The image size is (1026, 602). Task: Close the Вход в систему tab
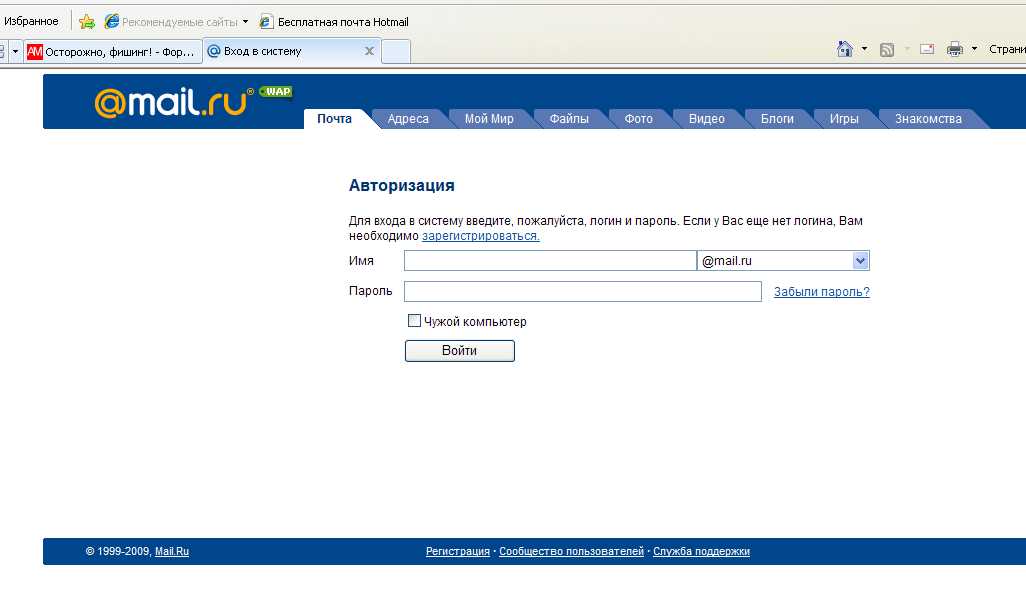[x=369, y=51]
